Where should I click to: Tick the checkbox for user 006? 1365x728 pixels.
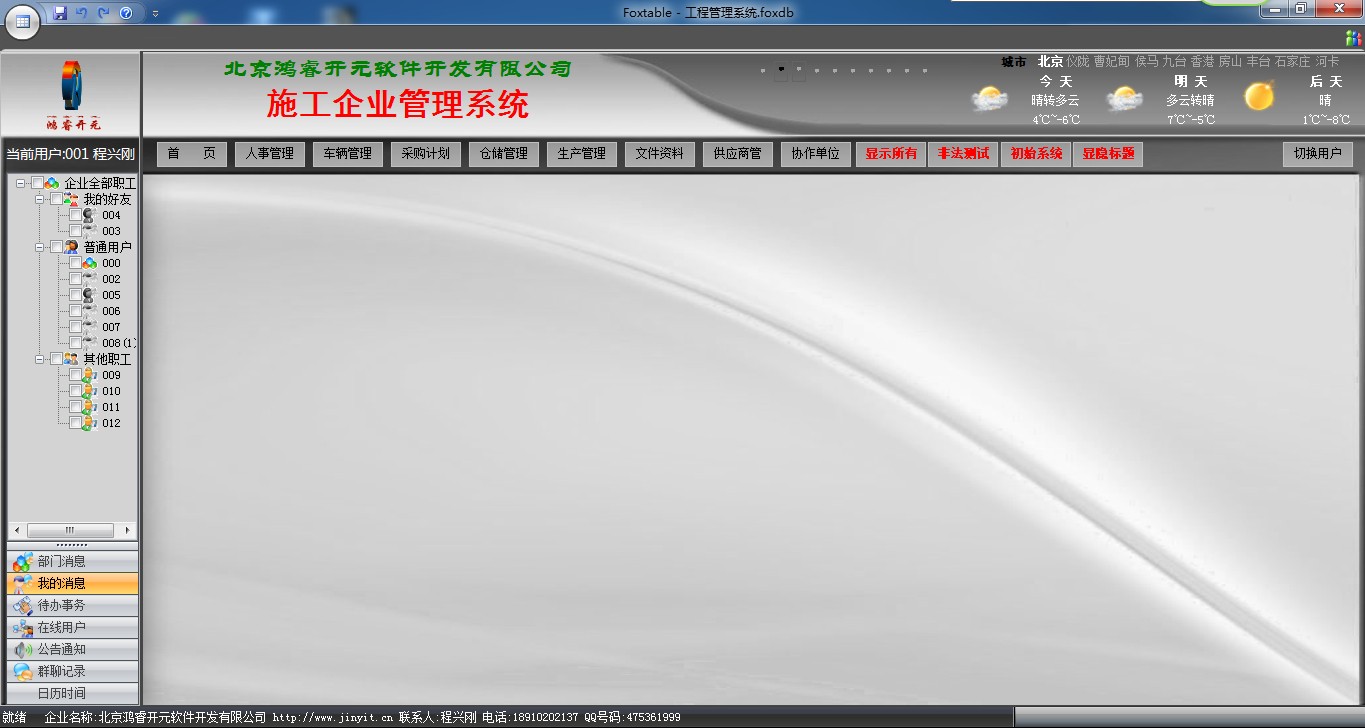(76, 311)
